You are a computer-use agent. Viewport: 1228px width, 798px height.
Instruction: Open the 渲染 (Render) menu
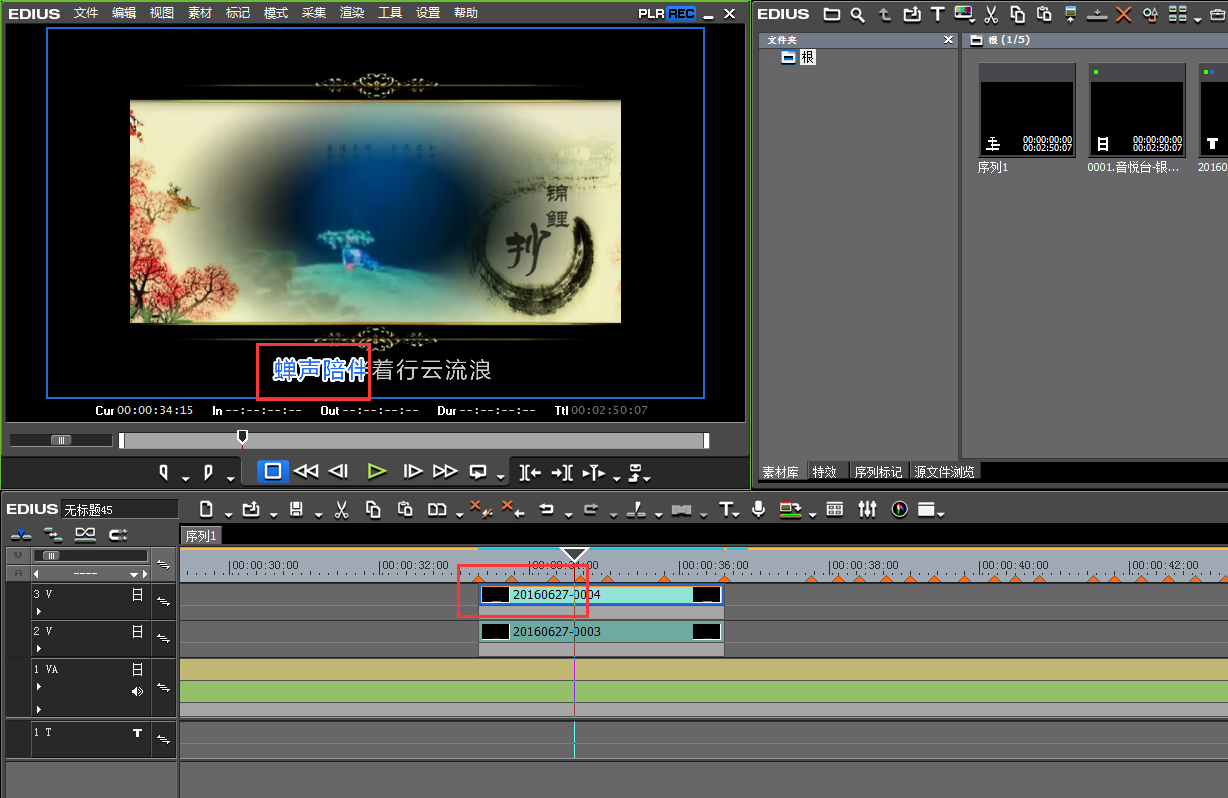352,13
